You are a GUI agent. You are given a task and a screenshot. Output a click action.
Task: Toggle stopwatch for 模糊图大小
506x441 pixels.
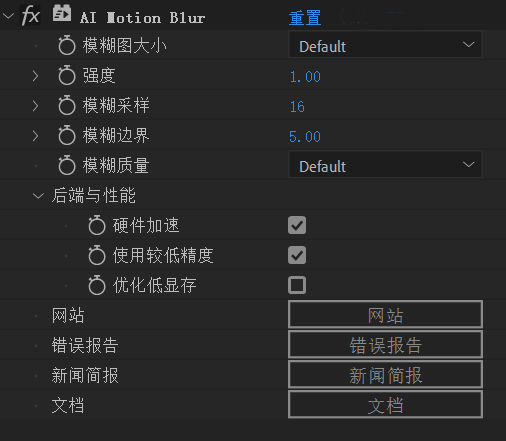point(67,45)
